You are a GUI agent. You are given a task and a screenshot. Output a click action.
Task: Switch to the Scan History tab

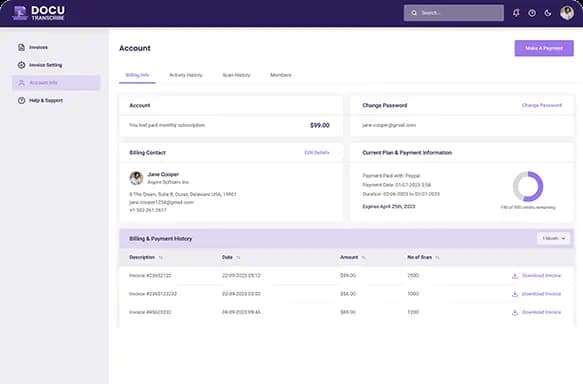click(x=236, y=75)
